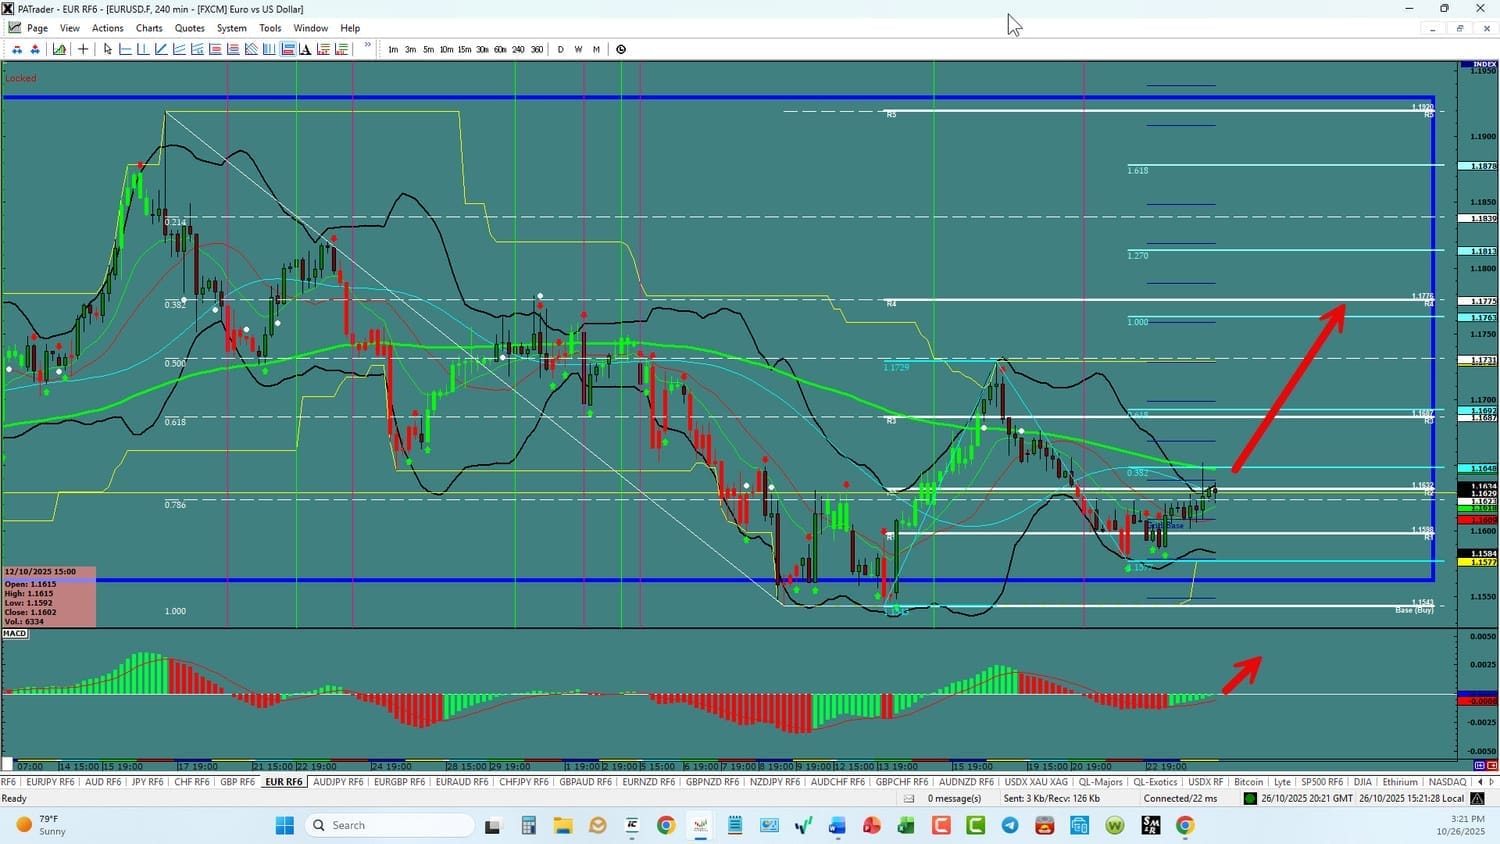Select the arrow pointer tool

(x=108, y=49)
